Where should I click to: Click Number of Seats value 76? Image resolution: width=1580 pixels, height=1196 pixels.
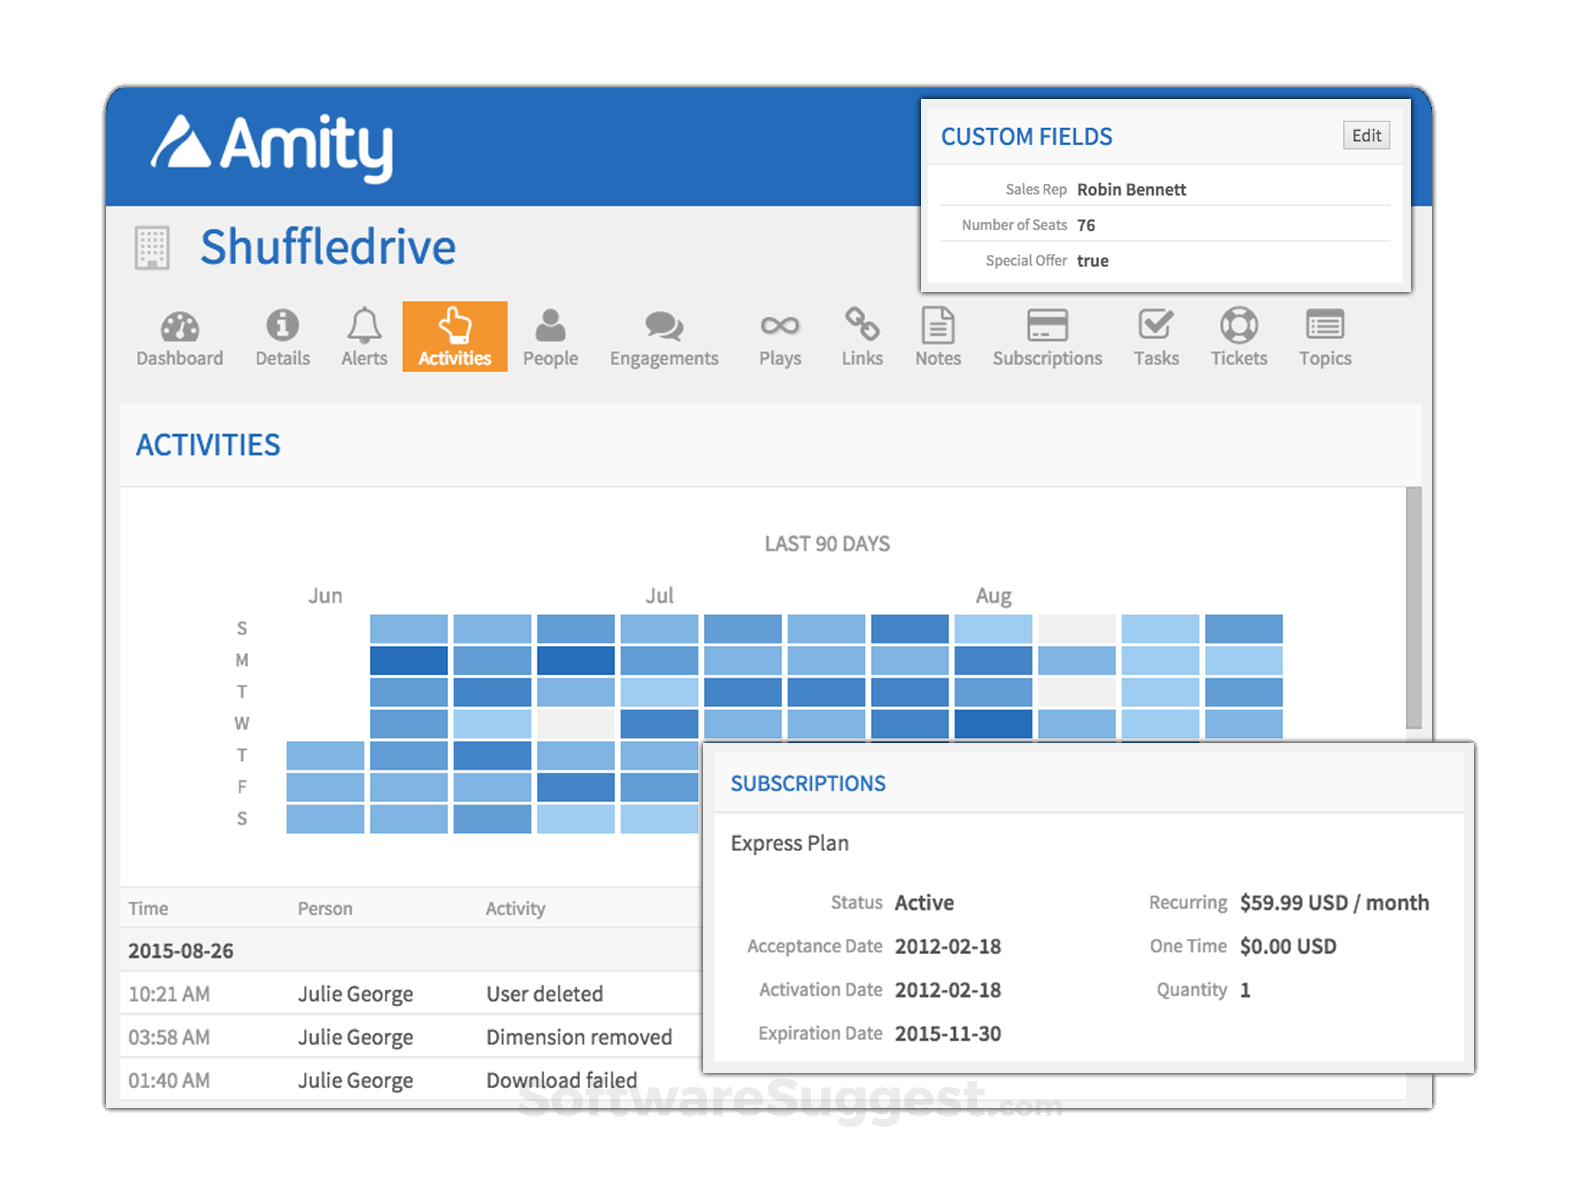pyautogui.click(x=1086, y=225)
